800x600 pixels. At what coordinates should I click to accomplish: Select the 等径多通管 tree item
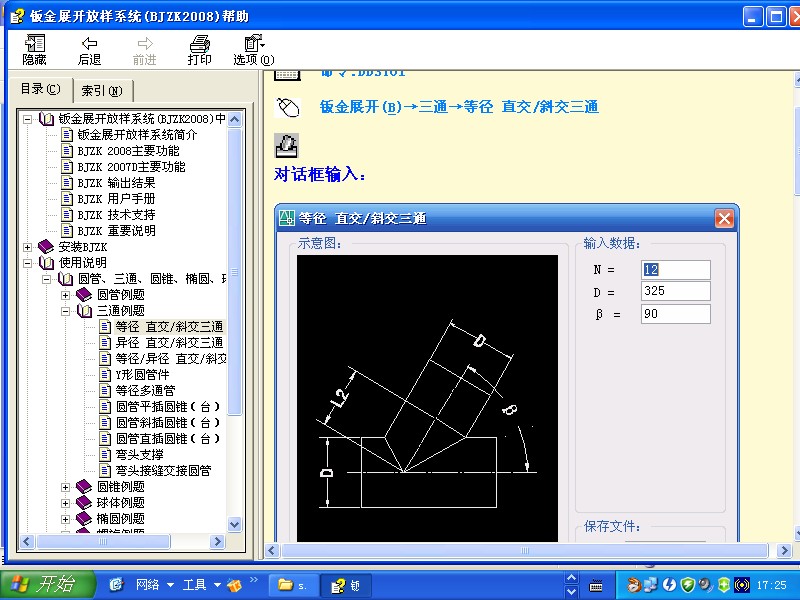[145, 391]
